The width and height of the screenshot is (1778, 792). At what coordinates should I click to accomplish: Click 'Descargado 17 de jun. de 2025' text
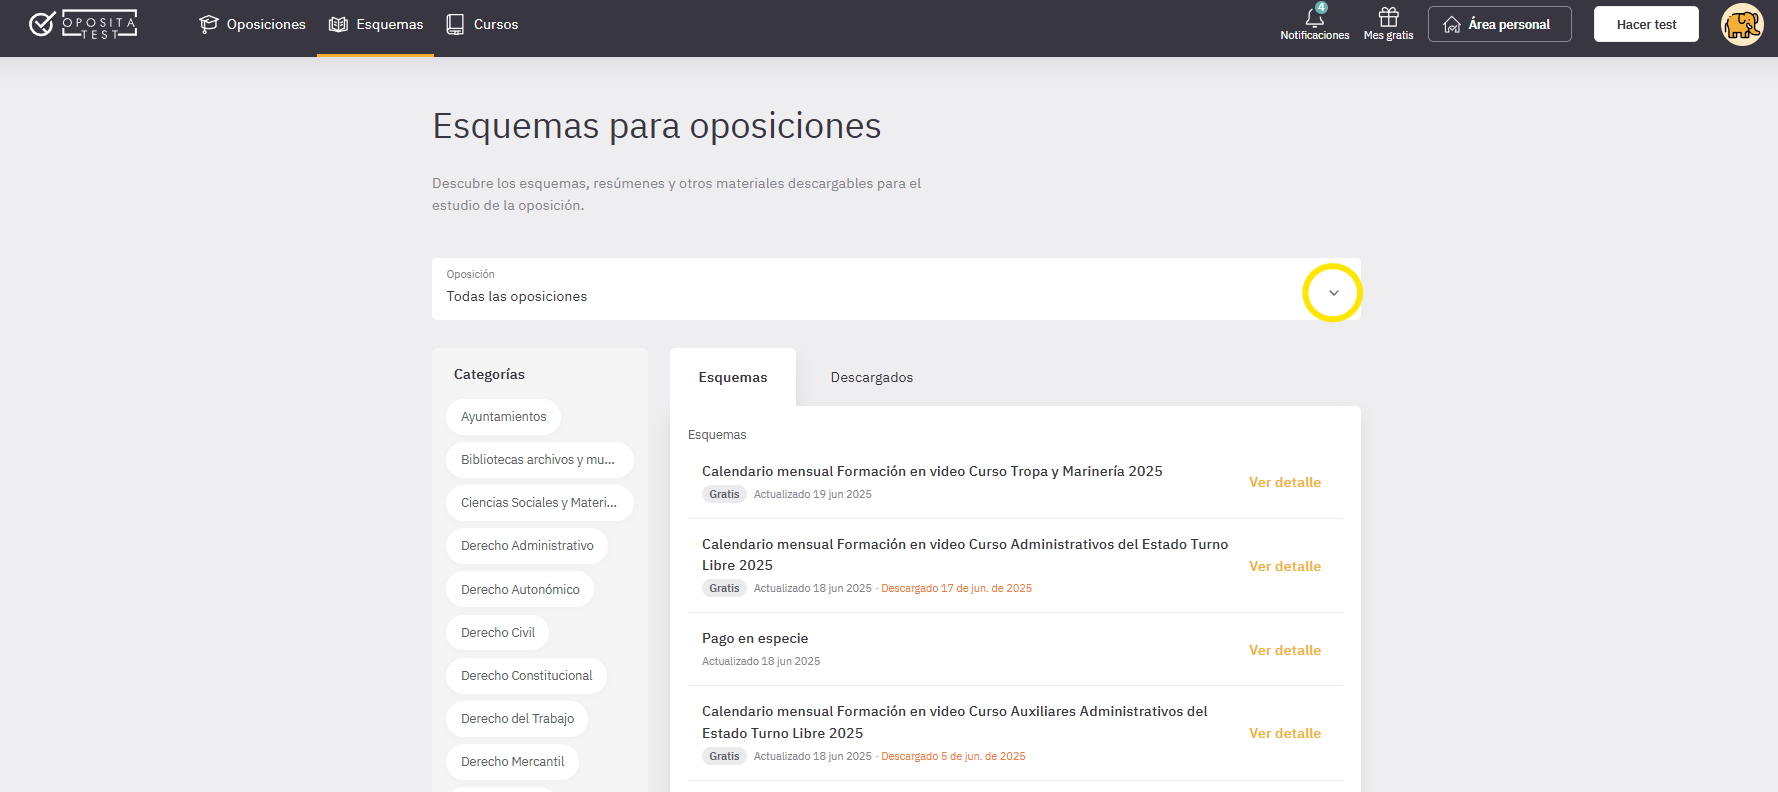point(956,588)
